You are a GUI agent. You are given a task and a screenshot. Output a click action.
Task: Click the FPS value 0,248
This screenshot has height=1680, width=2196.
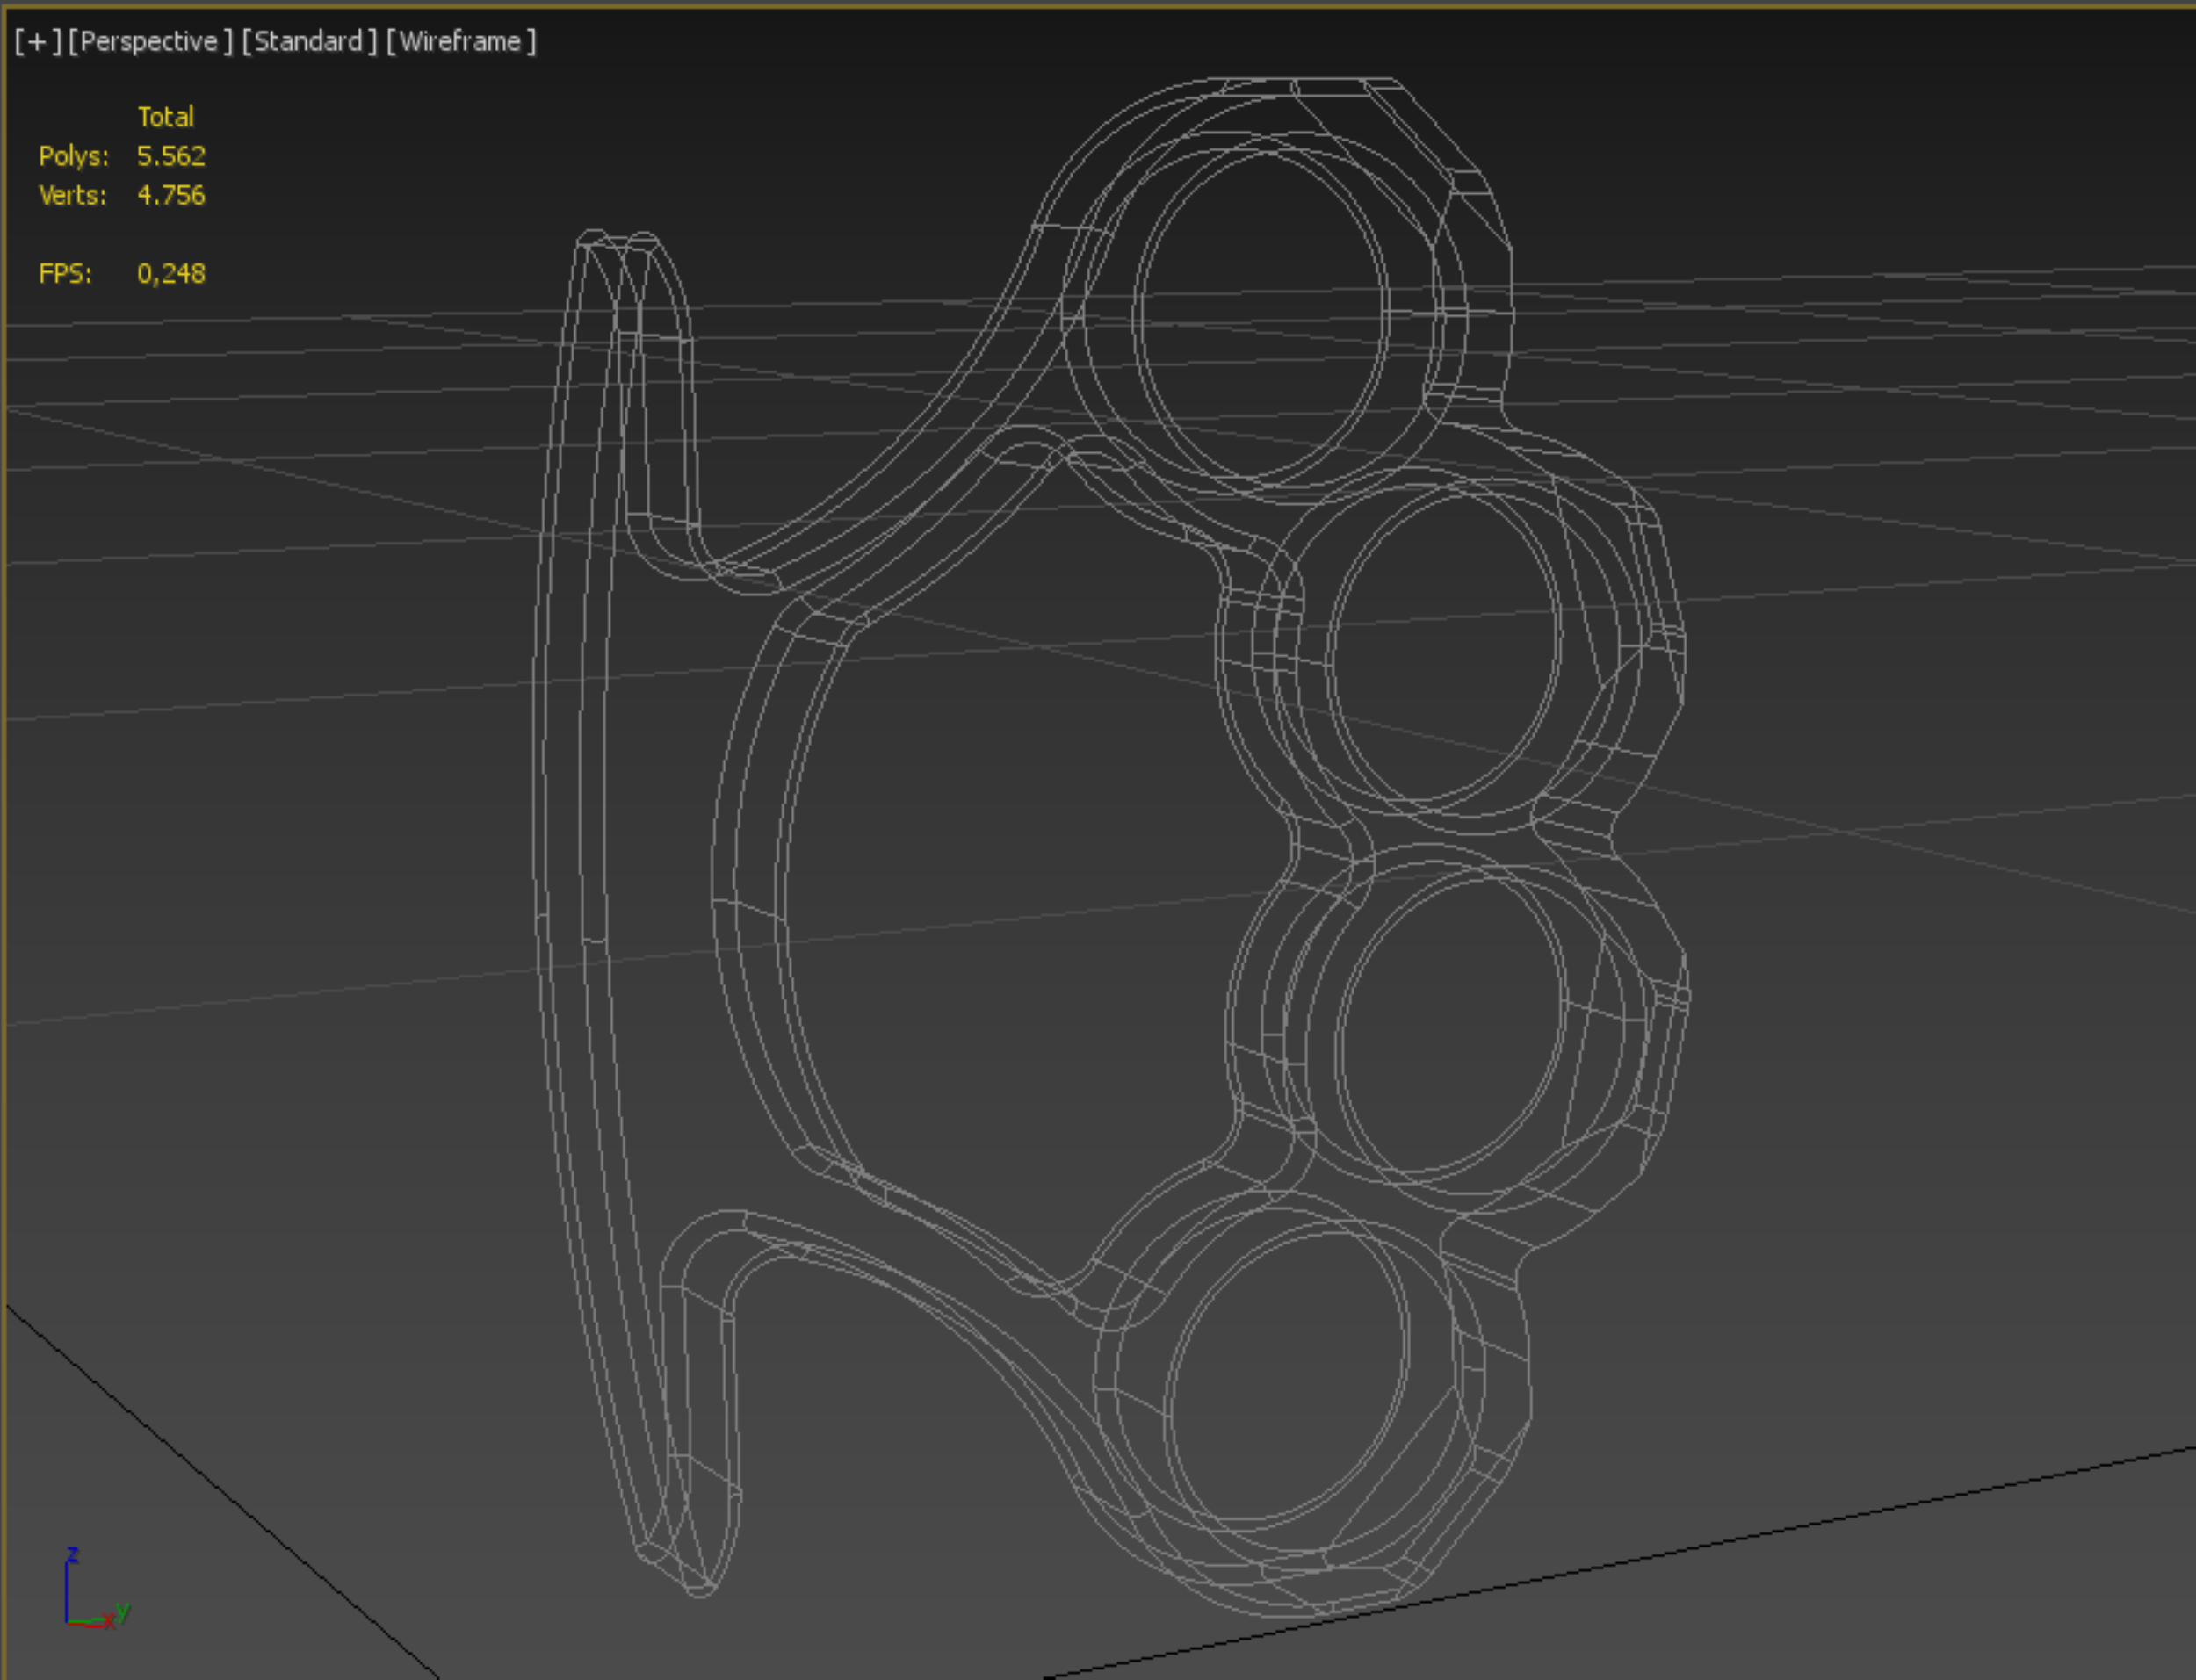[x=171, y=273]
